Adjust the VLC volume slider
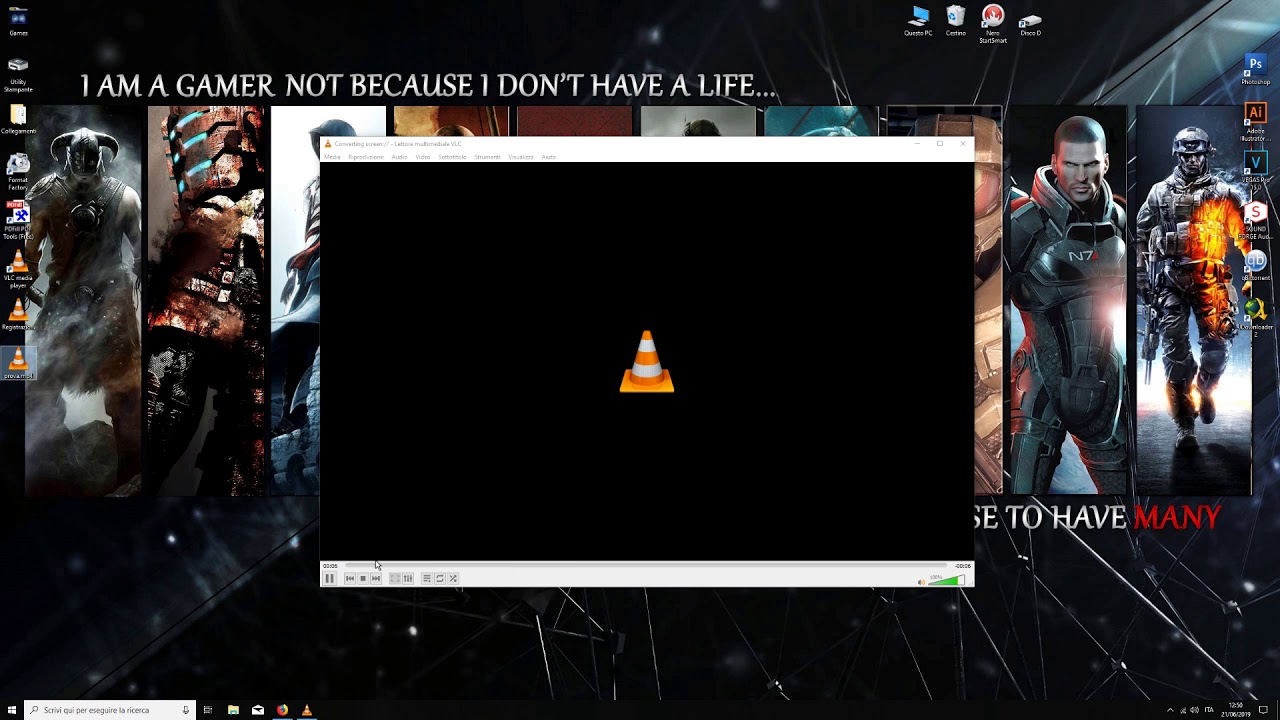The height and width of the screenshot is (720, 1280). point(946,580)
